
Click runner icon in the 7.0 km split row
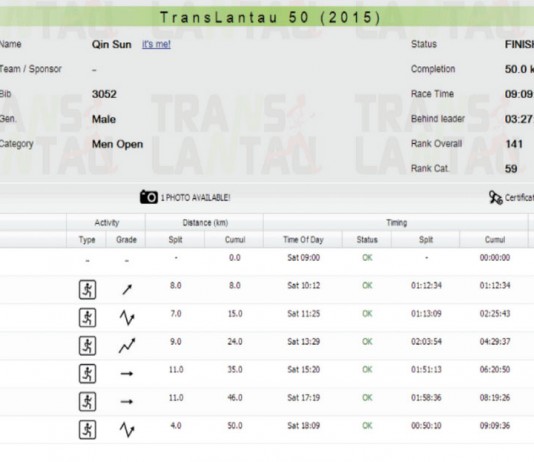88,318
